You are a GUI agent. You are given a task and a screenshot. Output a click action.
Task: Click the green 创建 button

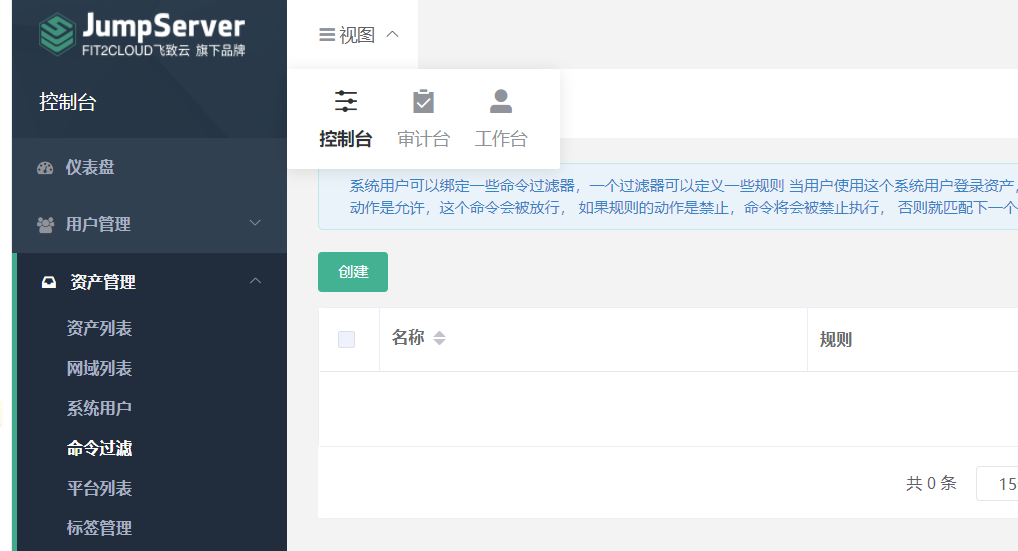[x=353, y=272]
